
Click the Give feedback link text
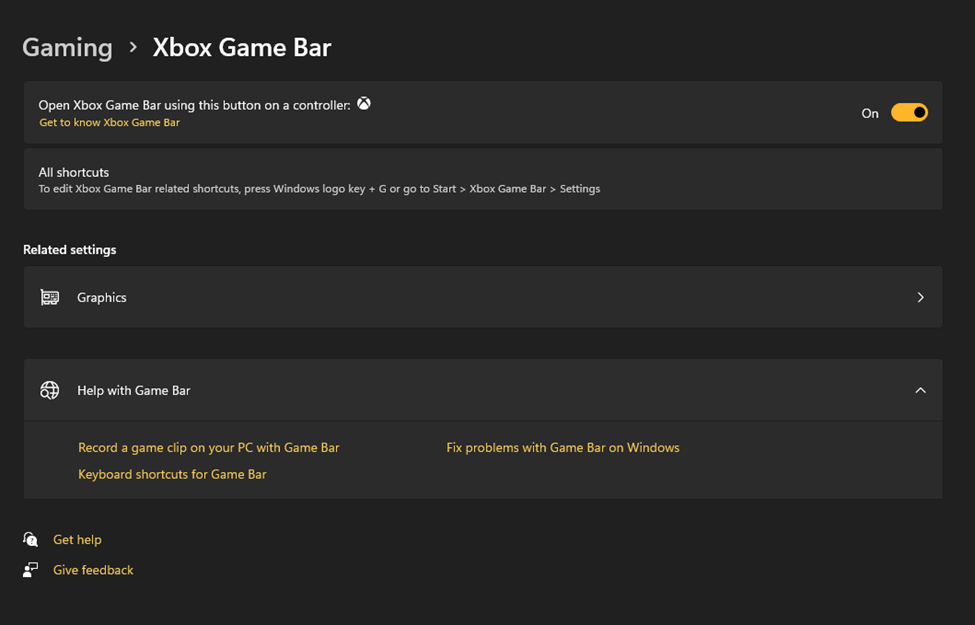click(93, 570)
